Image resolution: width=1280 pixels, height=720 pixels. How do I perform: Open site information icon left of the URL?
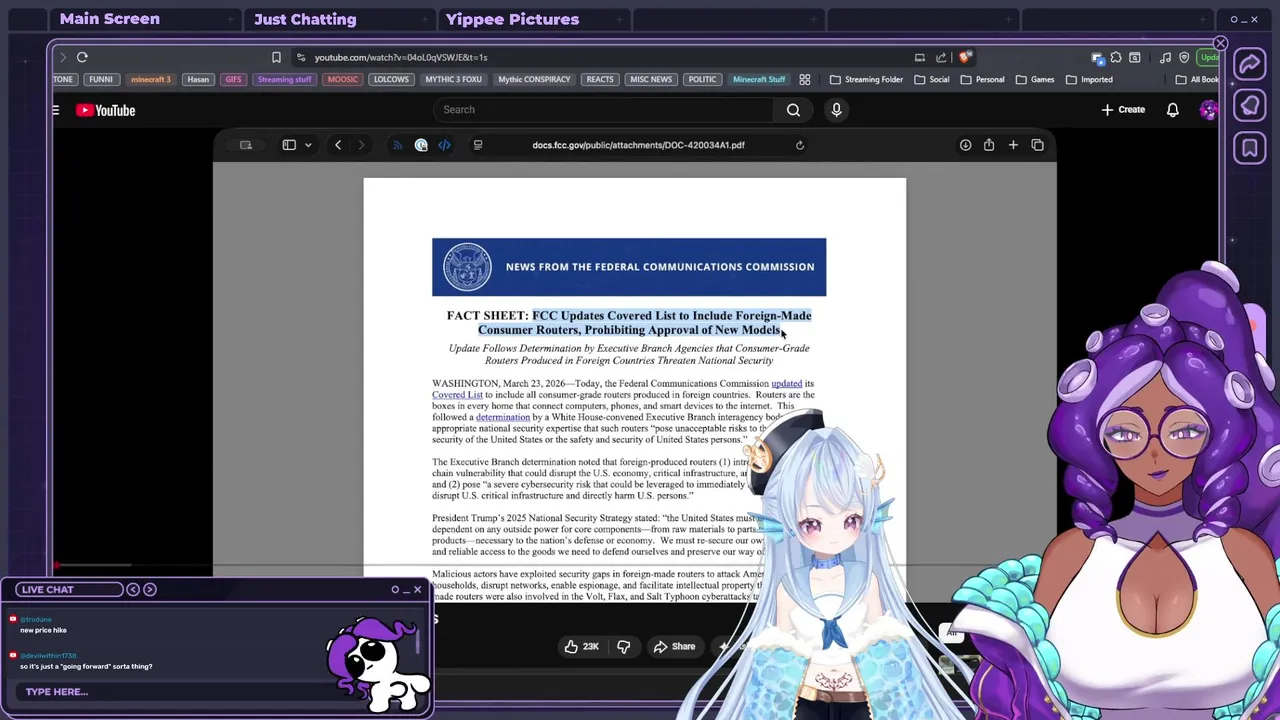click(x=301, y=57)
